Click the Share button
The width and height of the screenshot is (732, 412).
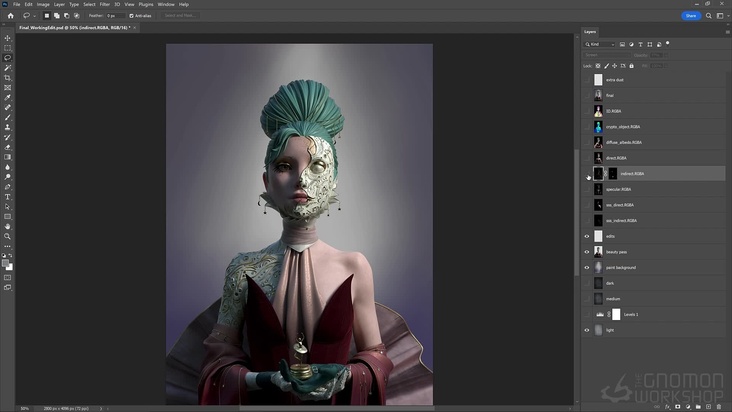tap(691, 15)
